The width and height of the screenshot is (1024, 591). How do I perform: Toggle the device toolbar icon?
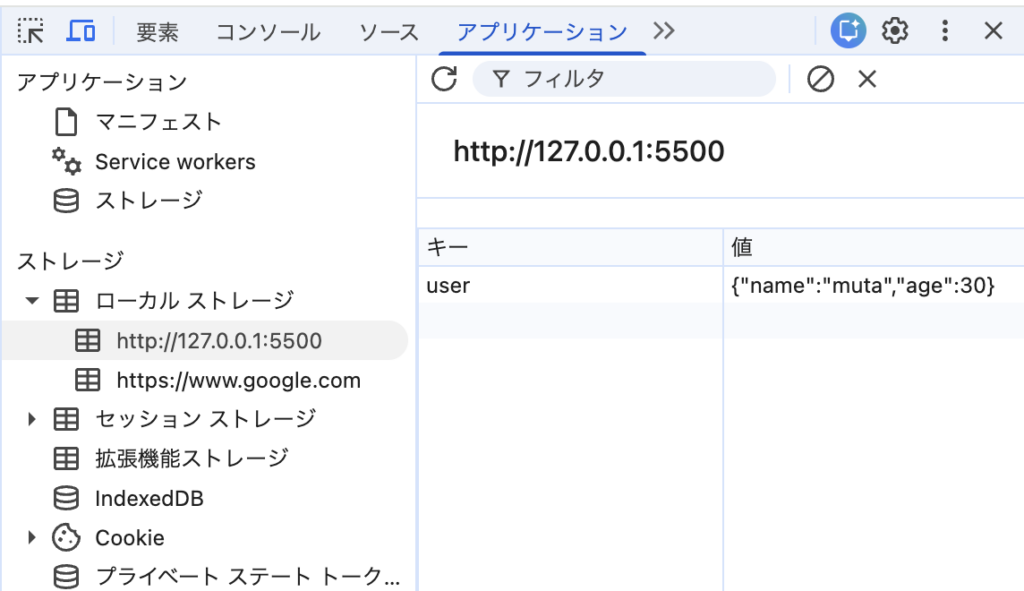[81, 31]
